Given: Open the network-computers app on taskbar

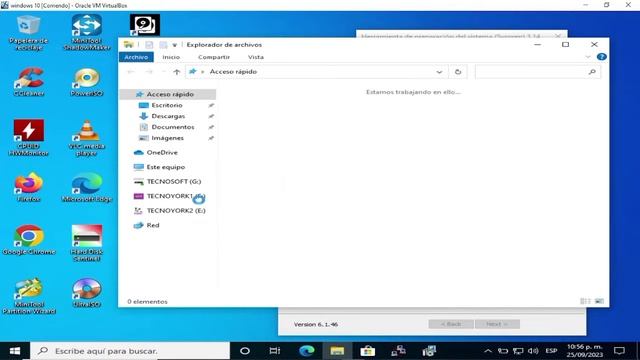Looking at the screenshot, I should click(398, 351).
